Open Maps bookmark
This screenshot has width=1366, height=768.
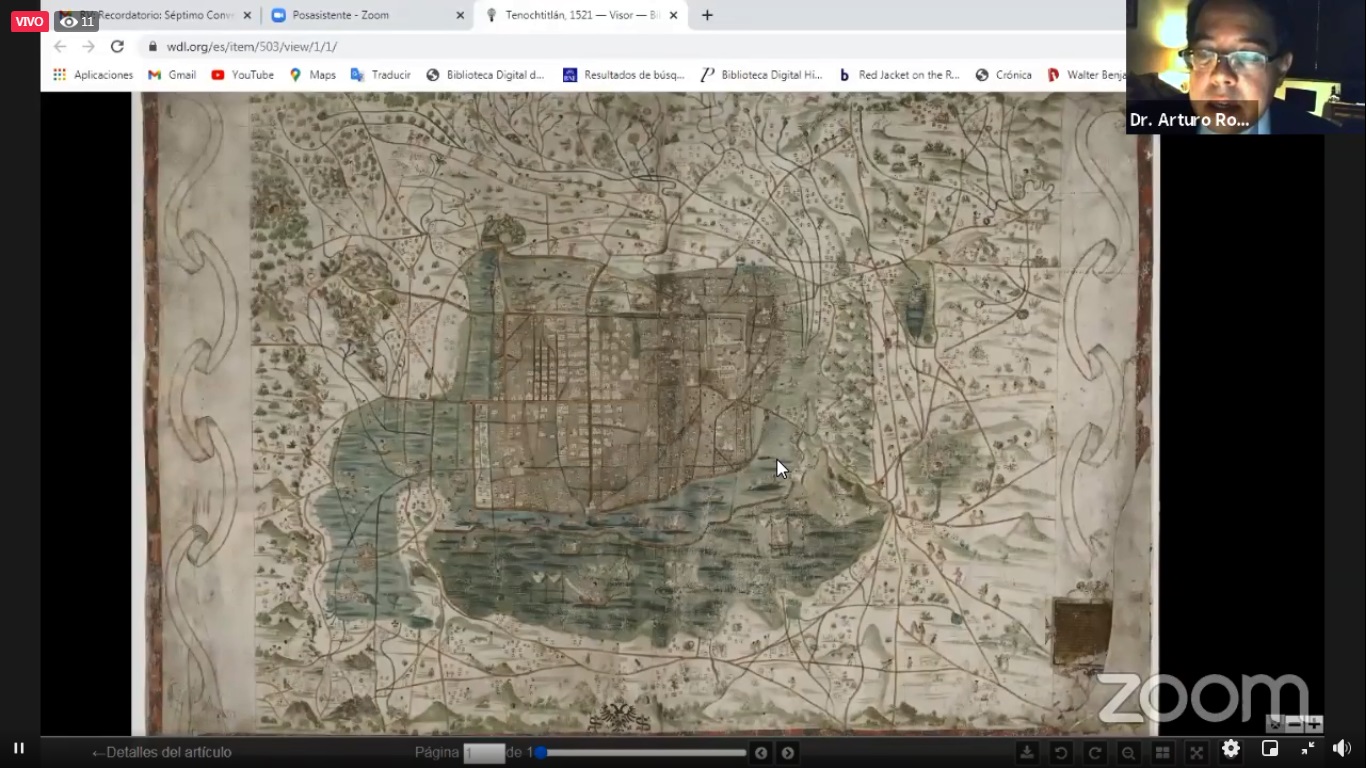coord(313,75)
